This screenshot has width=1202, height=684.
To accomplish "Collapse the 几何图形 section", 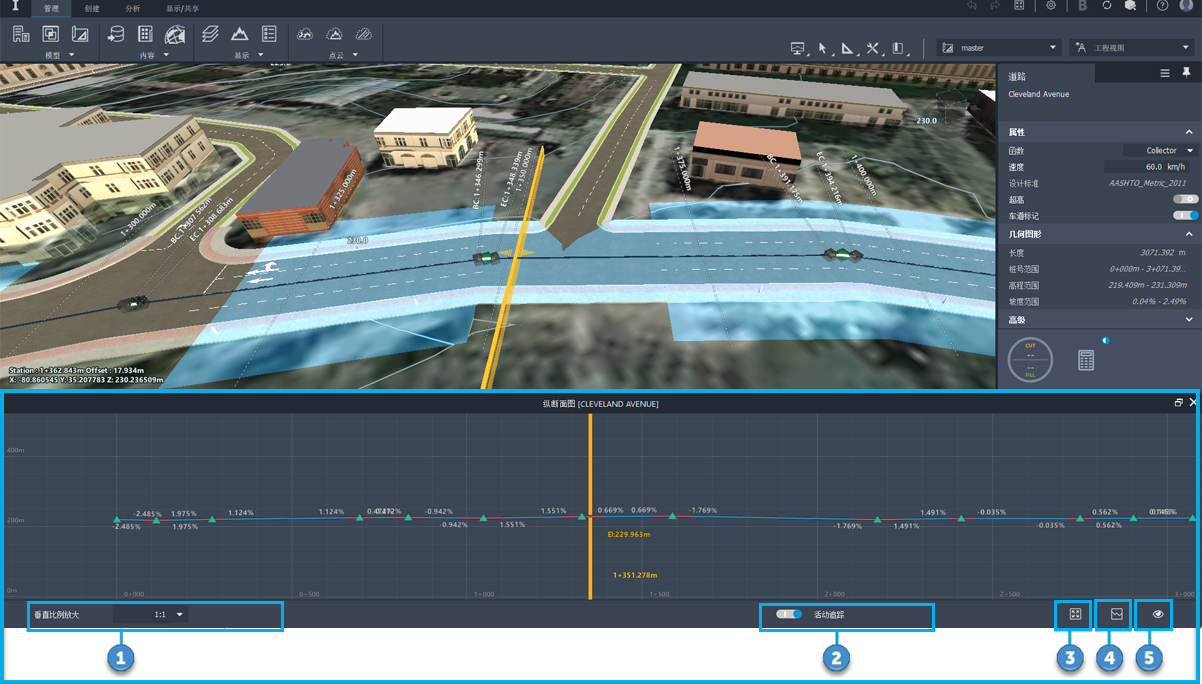I will point(1189,234).
